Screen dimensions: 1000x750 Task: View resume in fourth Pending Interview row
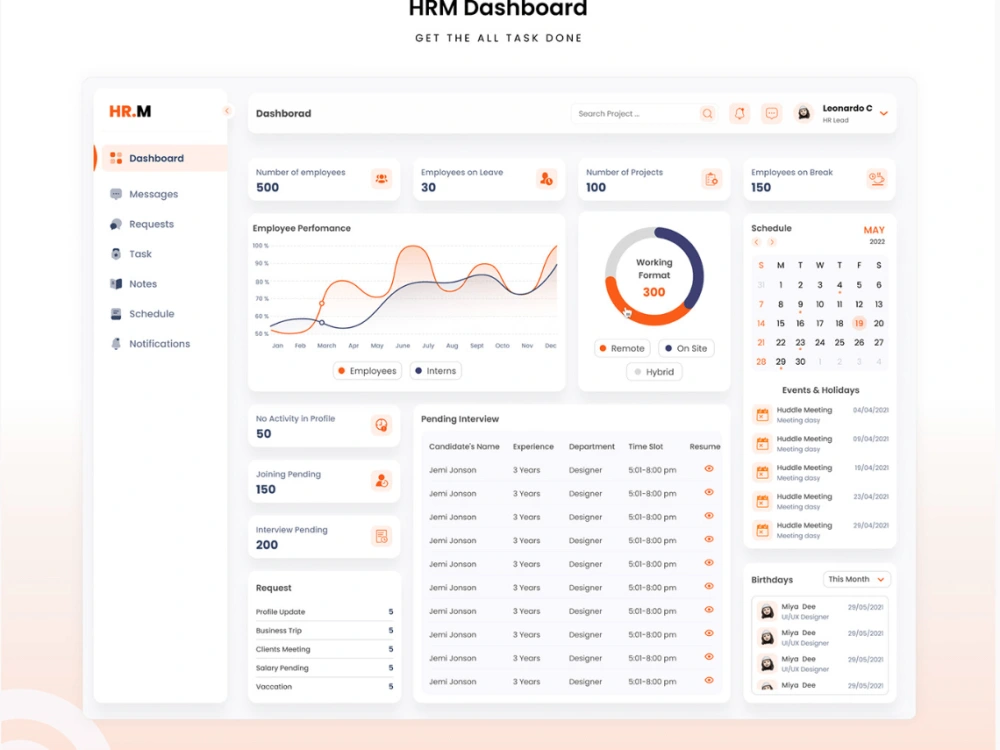click(x=709, y=540)
